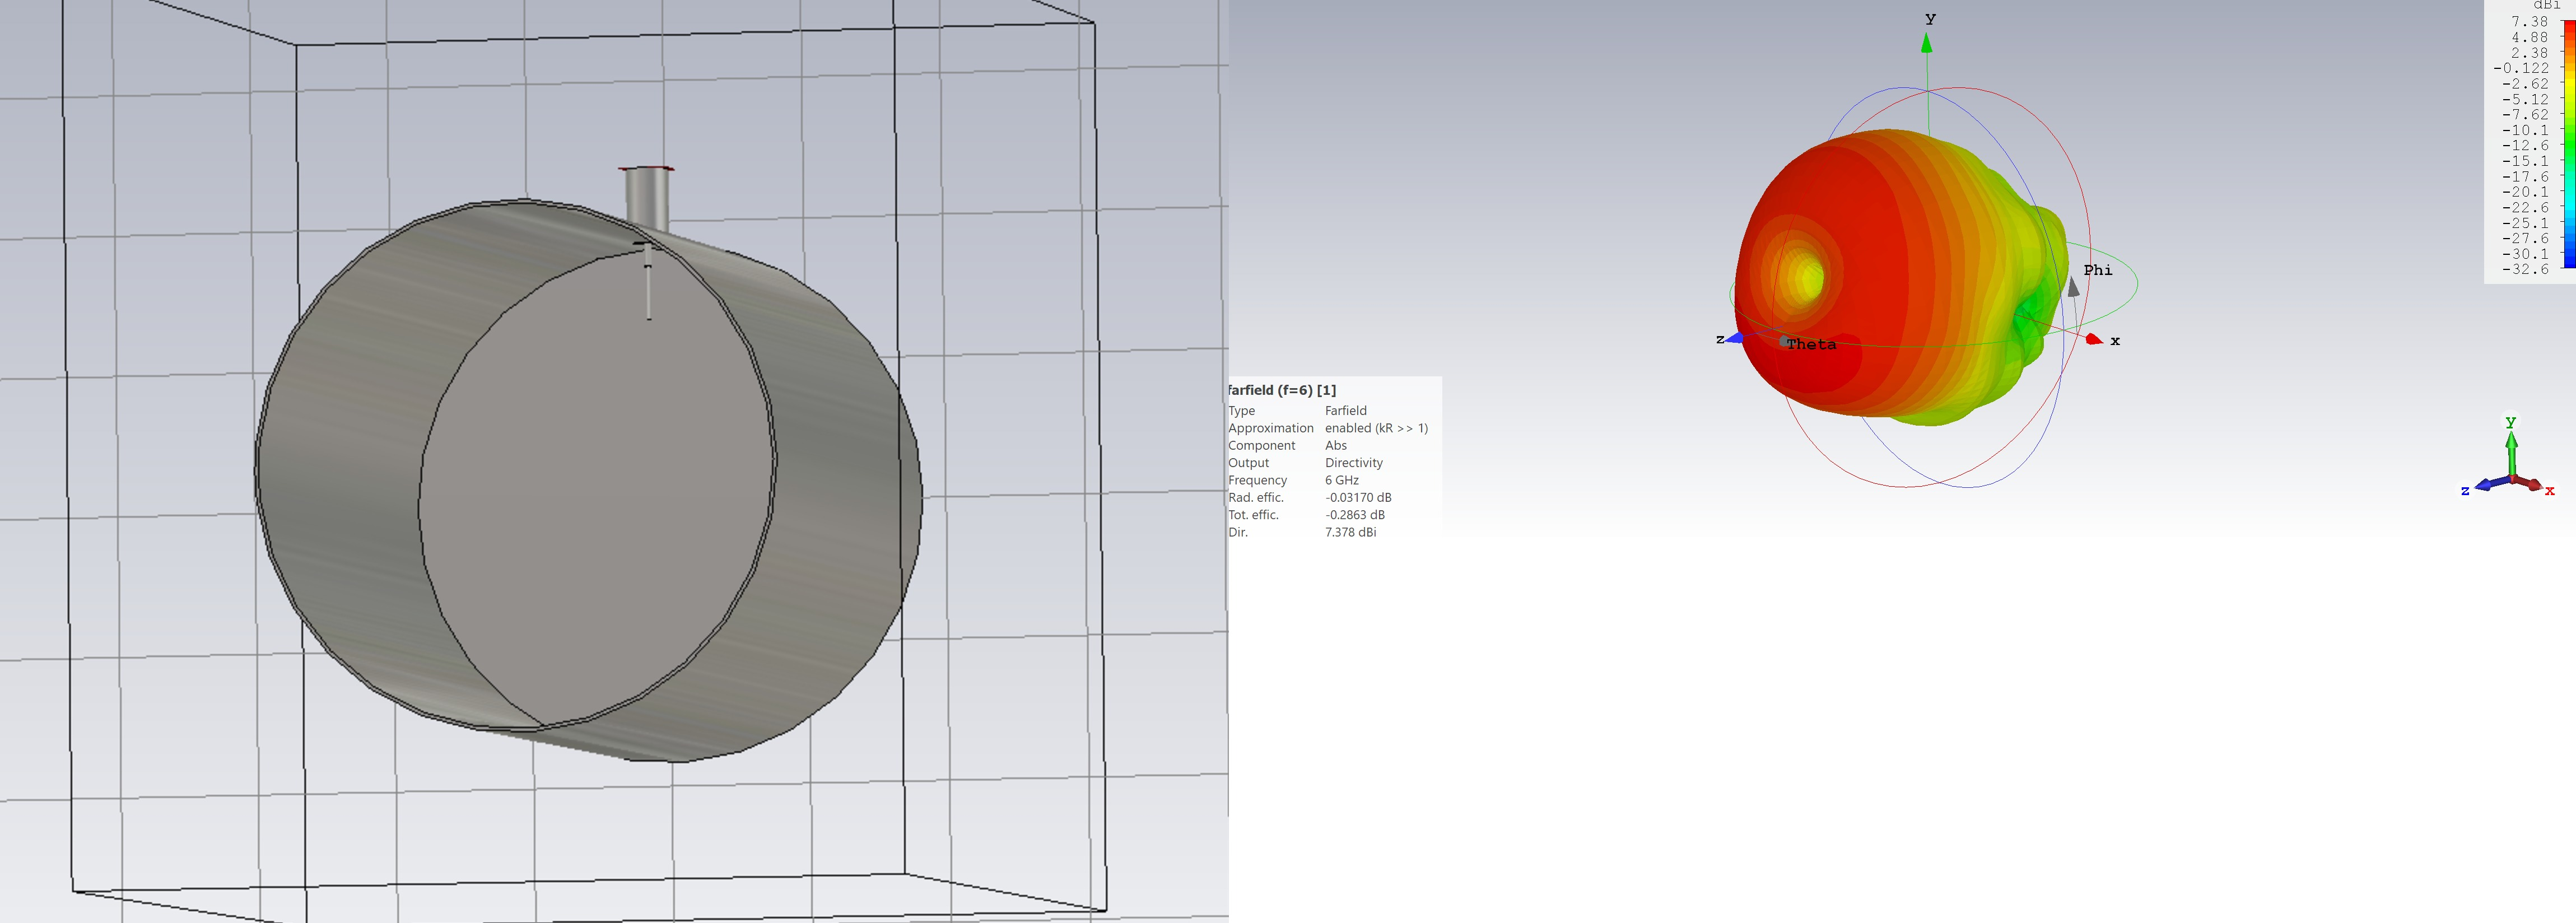2576x923 pixels.
Task: Open the Frequency 6 GHz entry
Action: [1341, 480]
